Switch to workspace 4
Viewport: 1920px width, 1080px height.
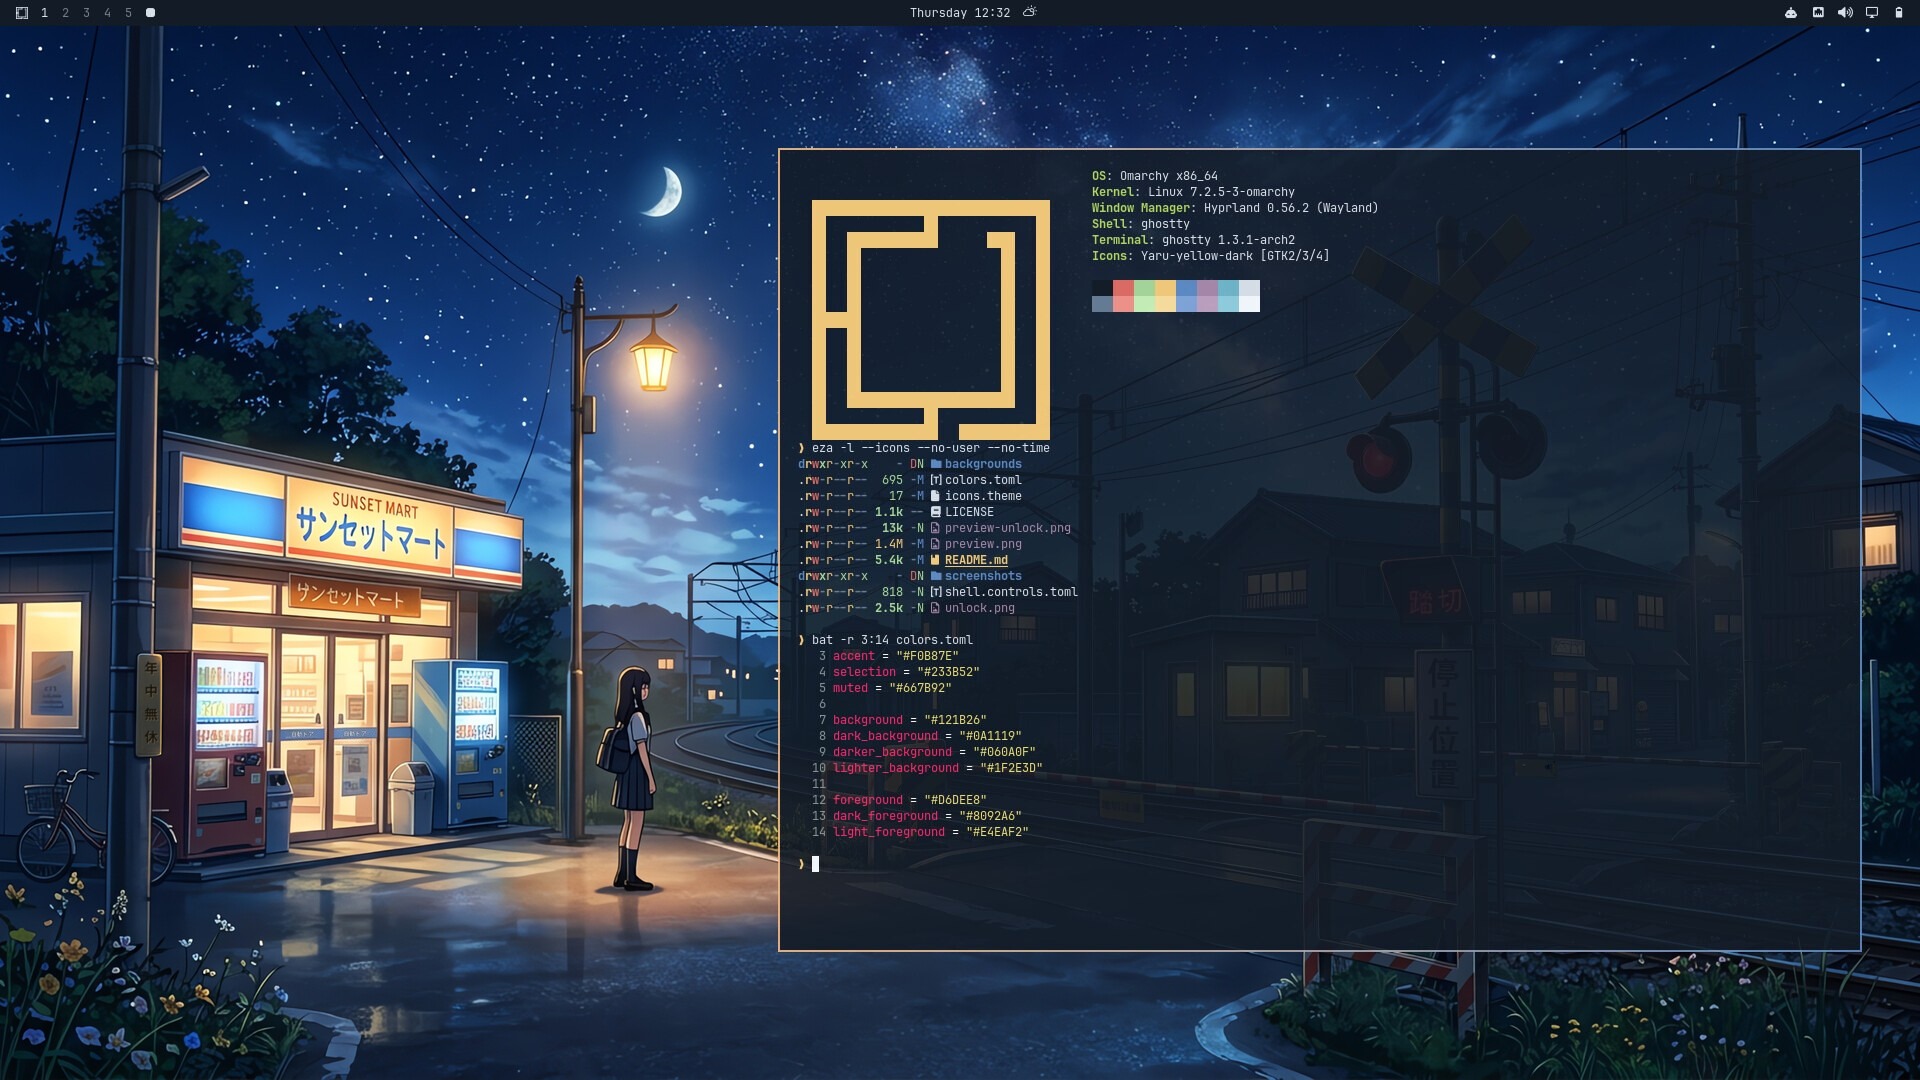pyautogui.click(x=107, y=13)
